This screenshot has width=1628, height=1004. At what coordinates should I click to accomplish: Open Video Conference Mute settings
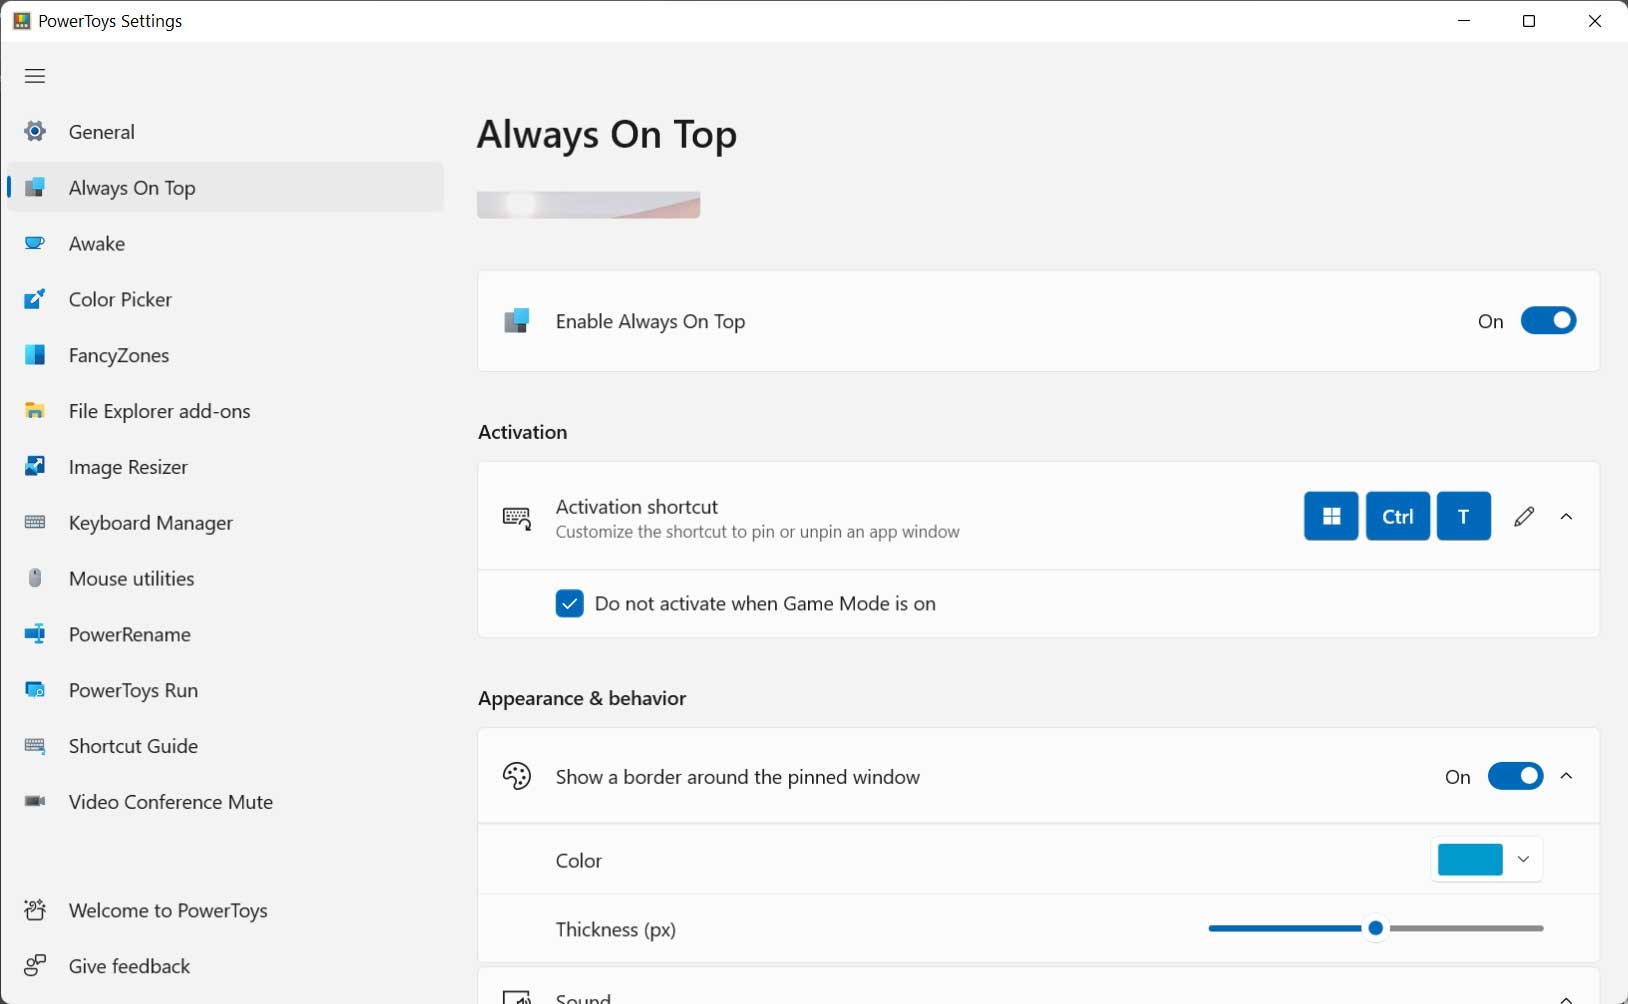point(225,802)
